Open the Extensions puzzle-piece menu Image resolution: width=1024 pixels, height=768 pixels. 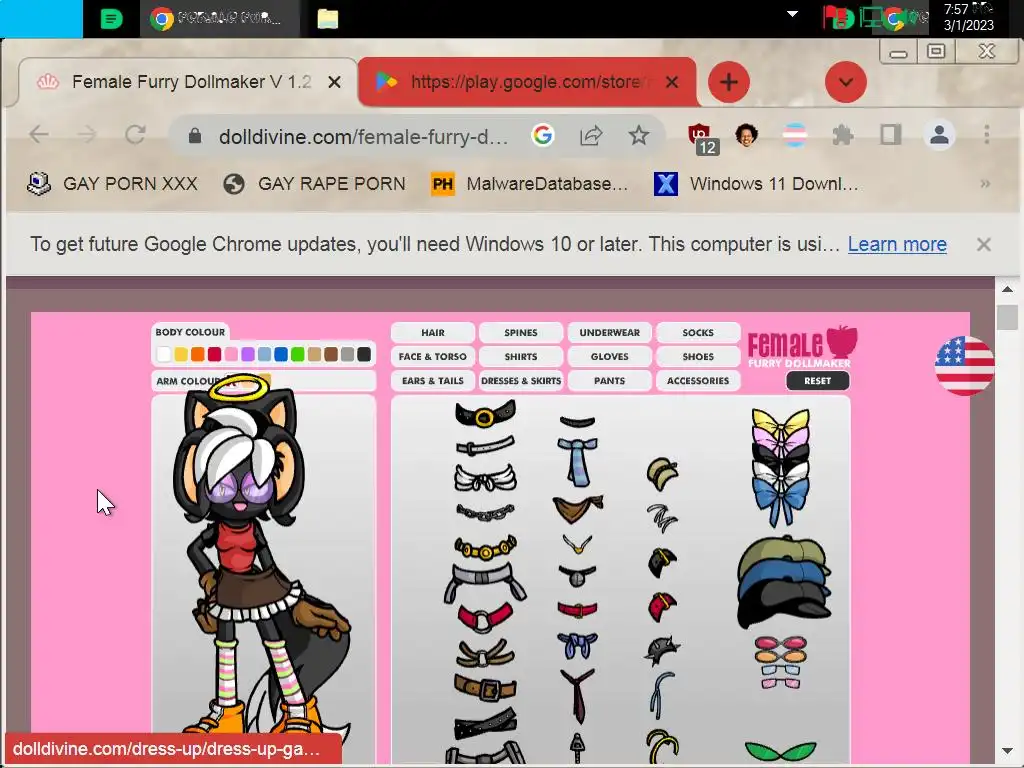(x=843, y=135)
